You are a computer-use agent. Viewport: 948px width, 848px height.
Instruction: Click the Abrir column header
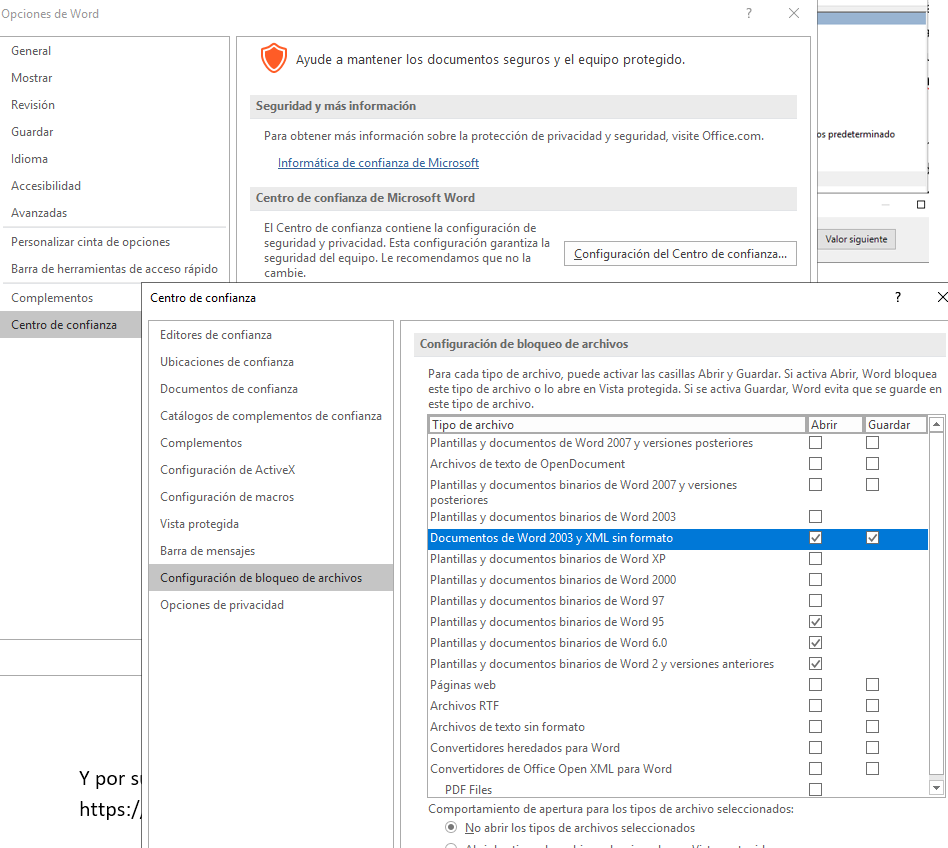point(835,425)
